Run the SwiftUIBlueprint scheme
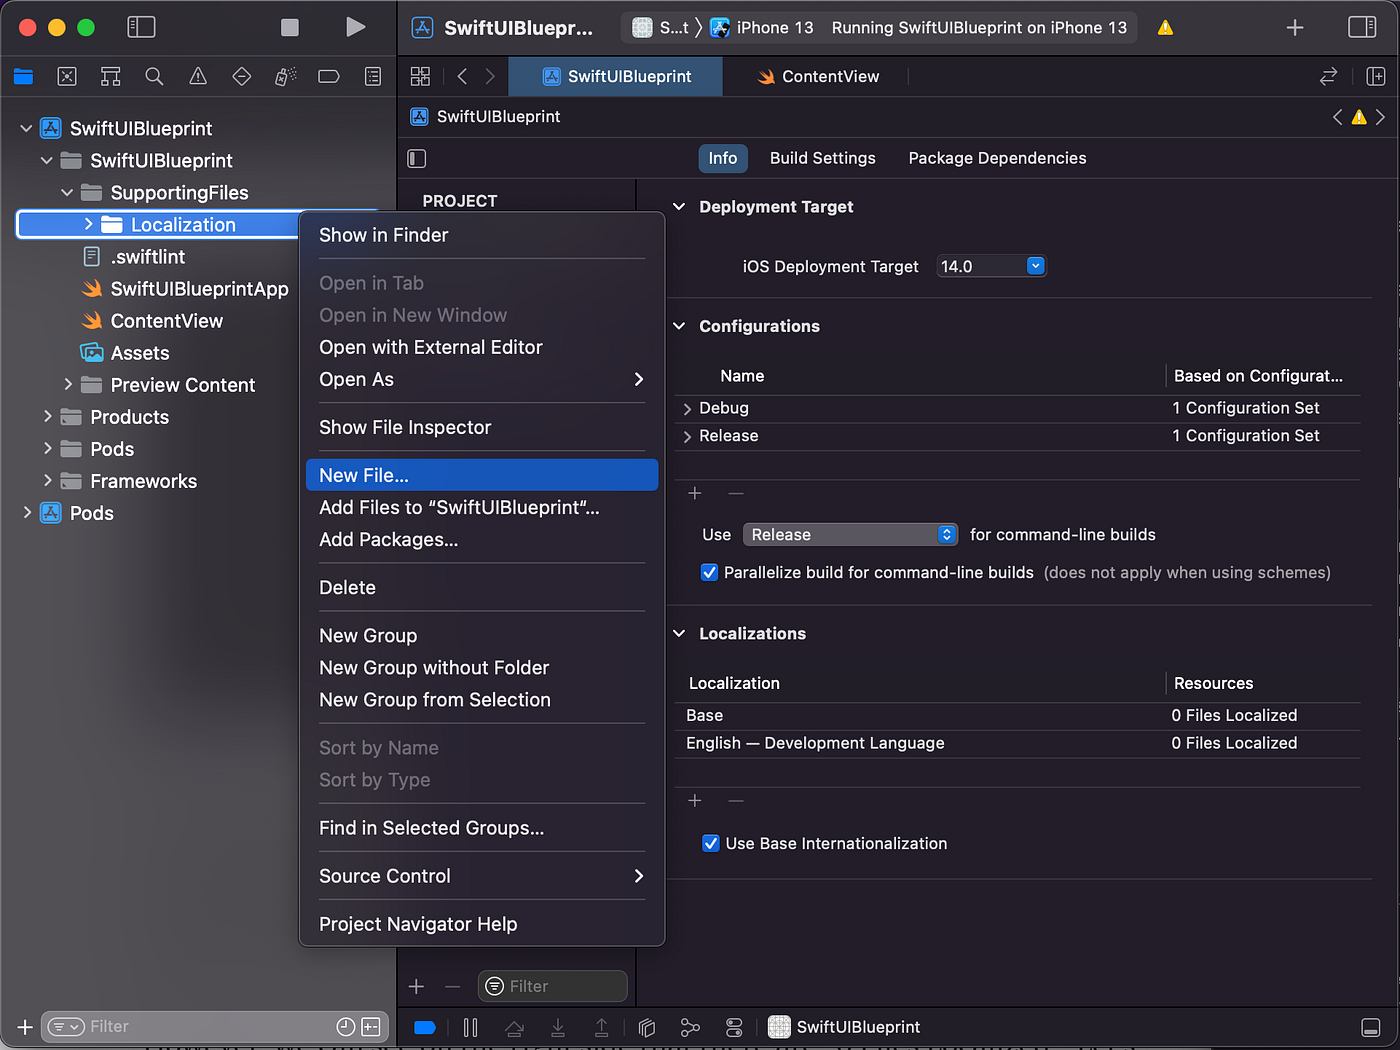The height and width of the screenshot is (1050, 1400). point(355,27)
